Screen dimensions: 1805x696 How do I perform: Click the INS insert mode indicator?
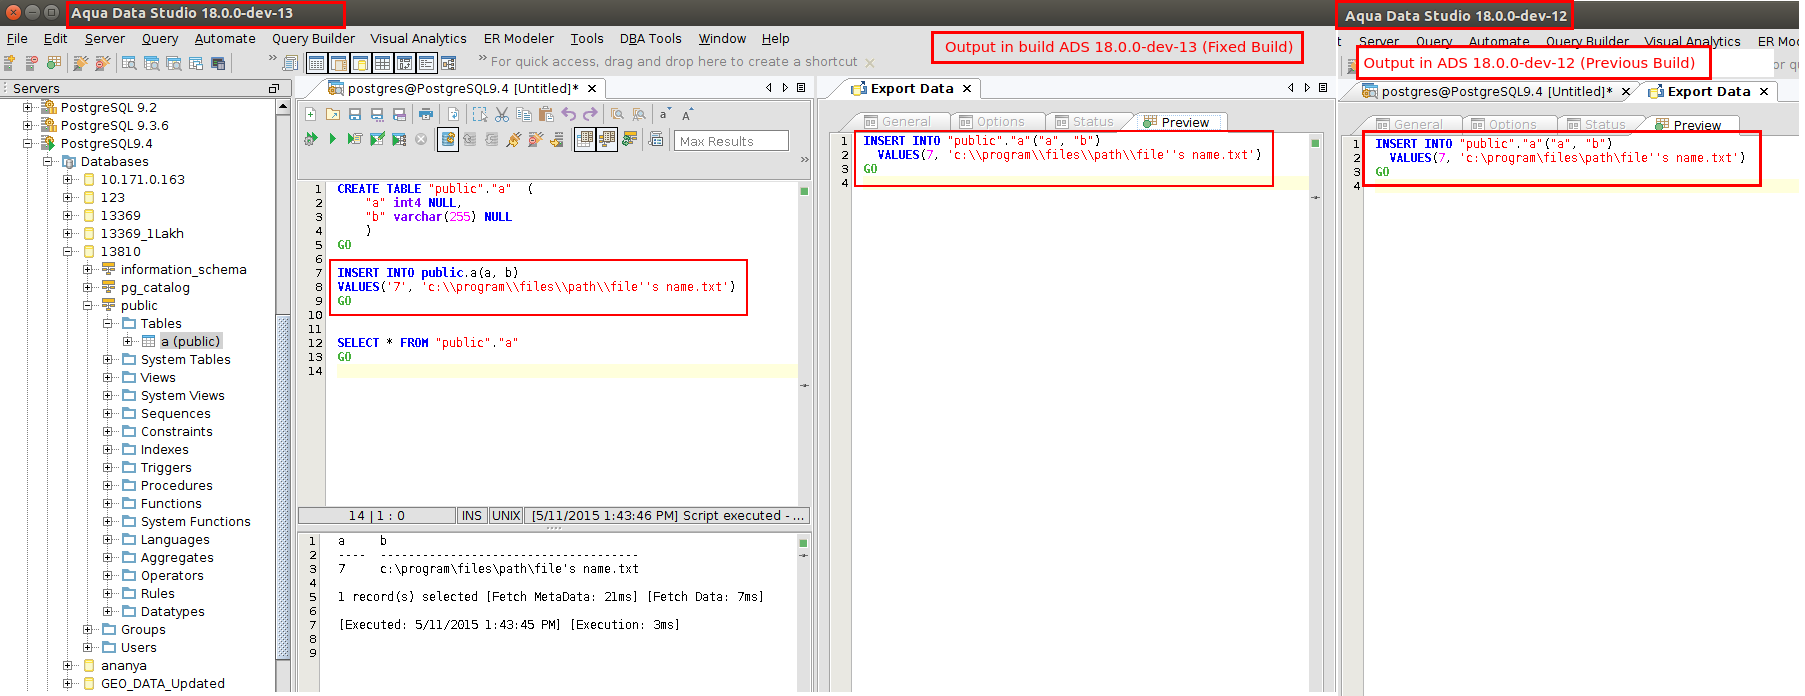[x=472, y=516]
